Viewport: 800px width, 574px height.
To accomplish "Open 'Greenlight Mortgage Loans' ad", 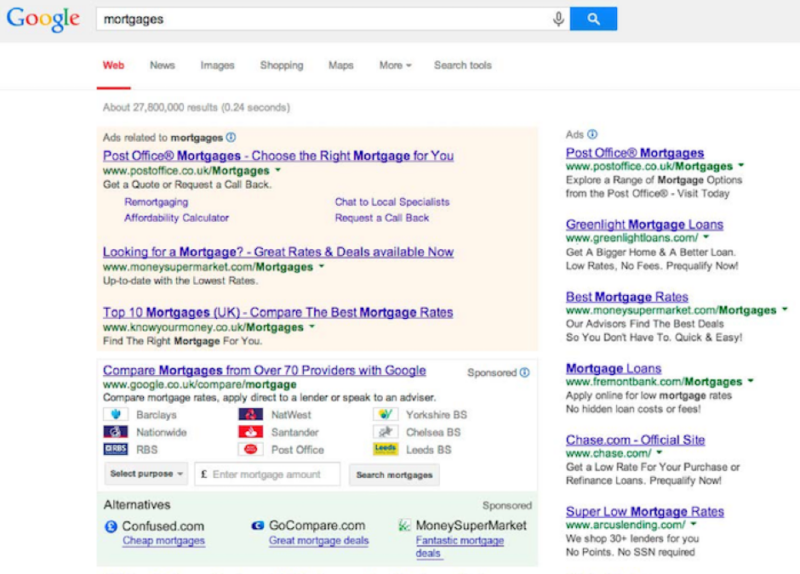I will click(x=644, y=224).
